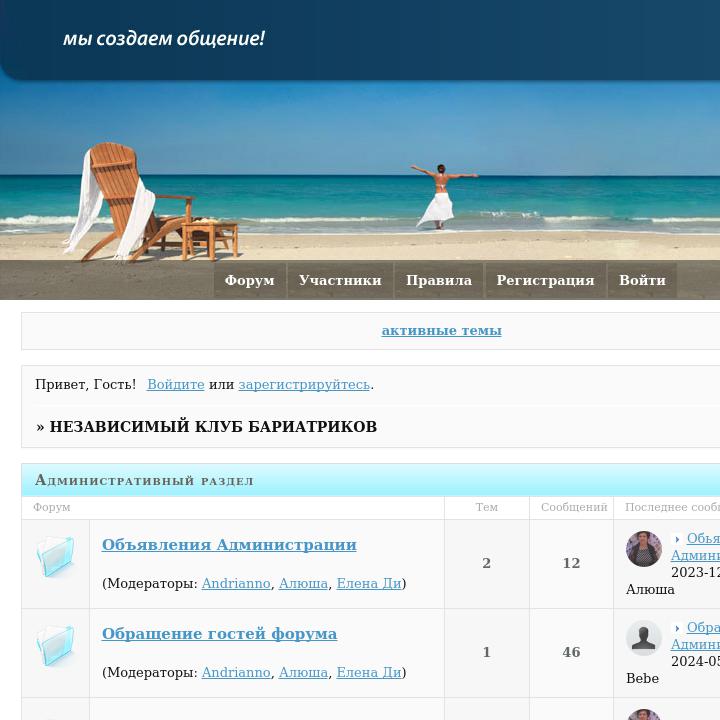This screenshot has height=720, width=720.
Task: Click folder icon beside Объявления Администрации
Action: tap(56, 556)
